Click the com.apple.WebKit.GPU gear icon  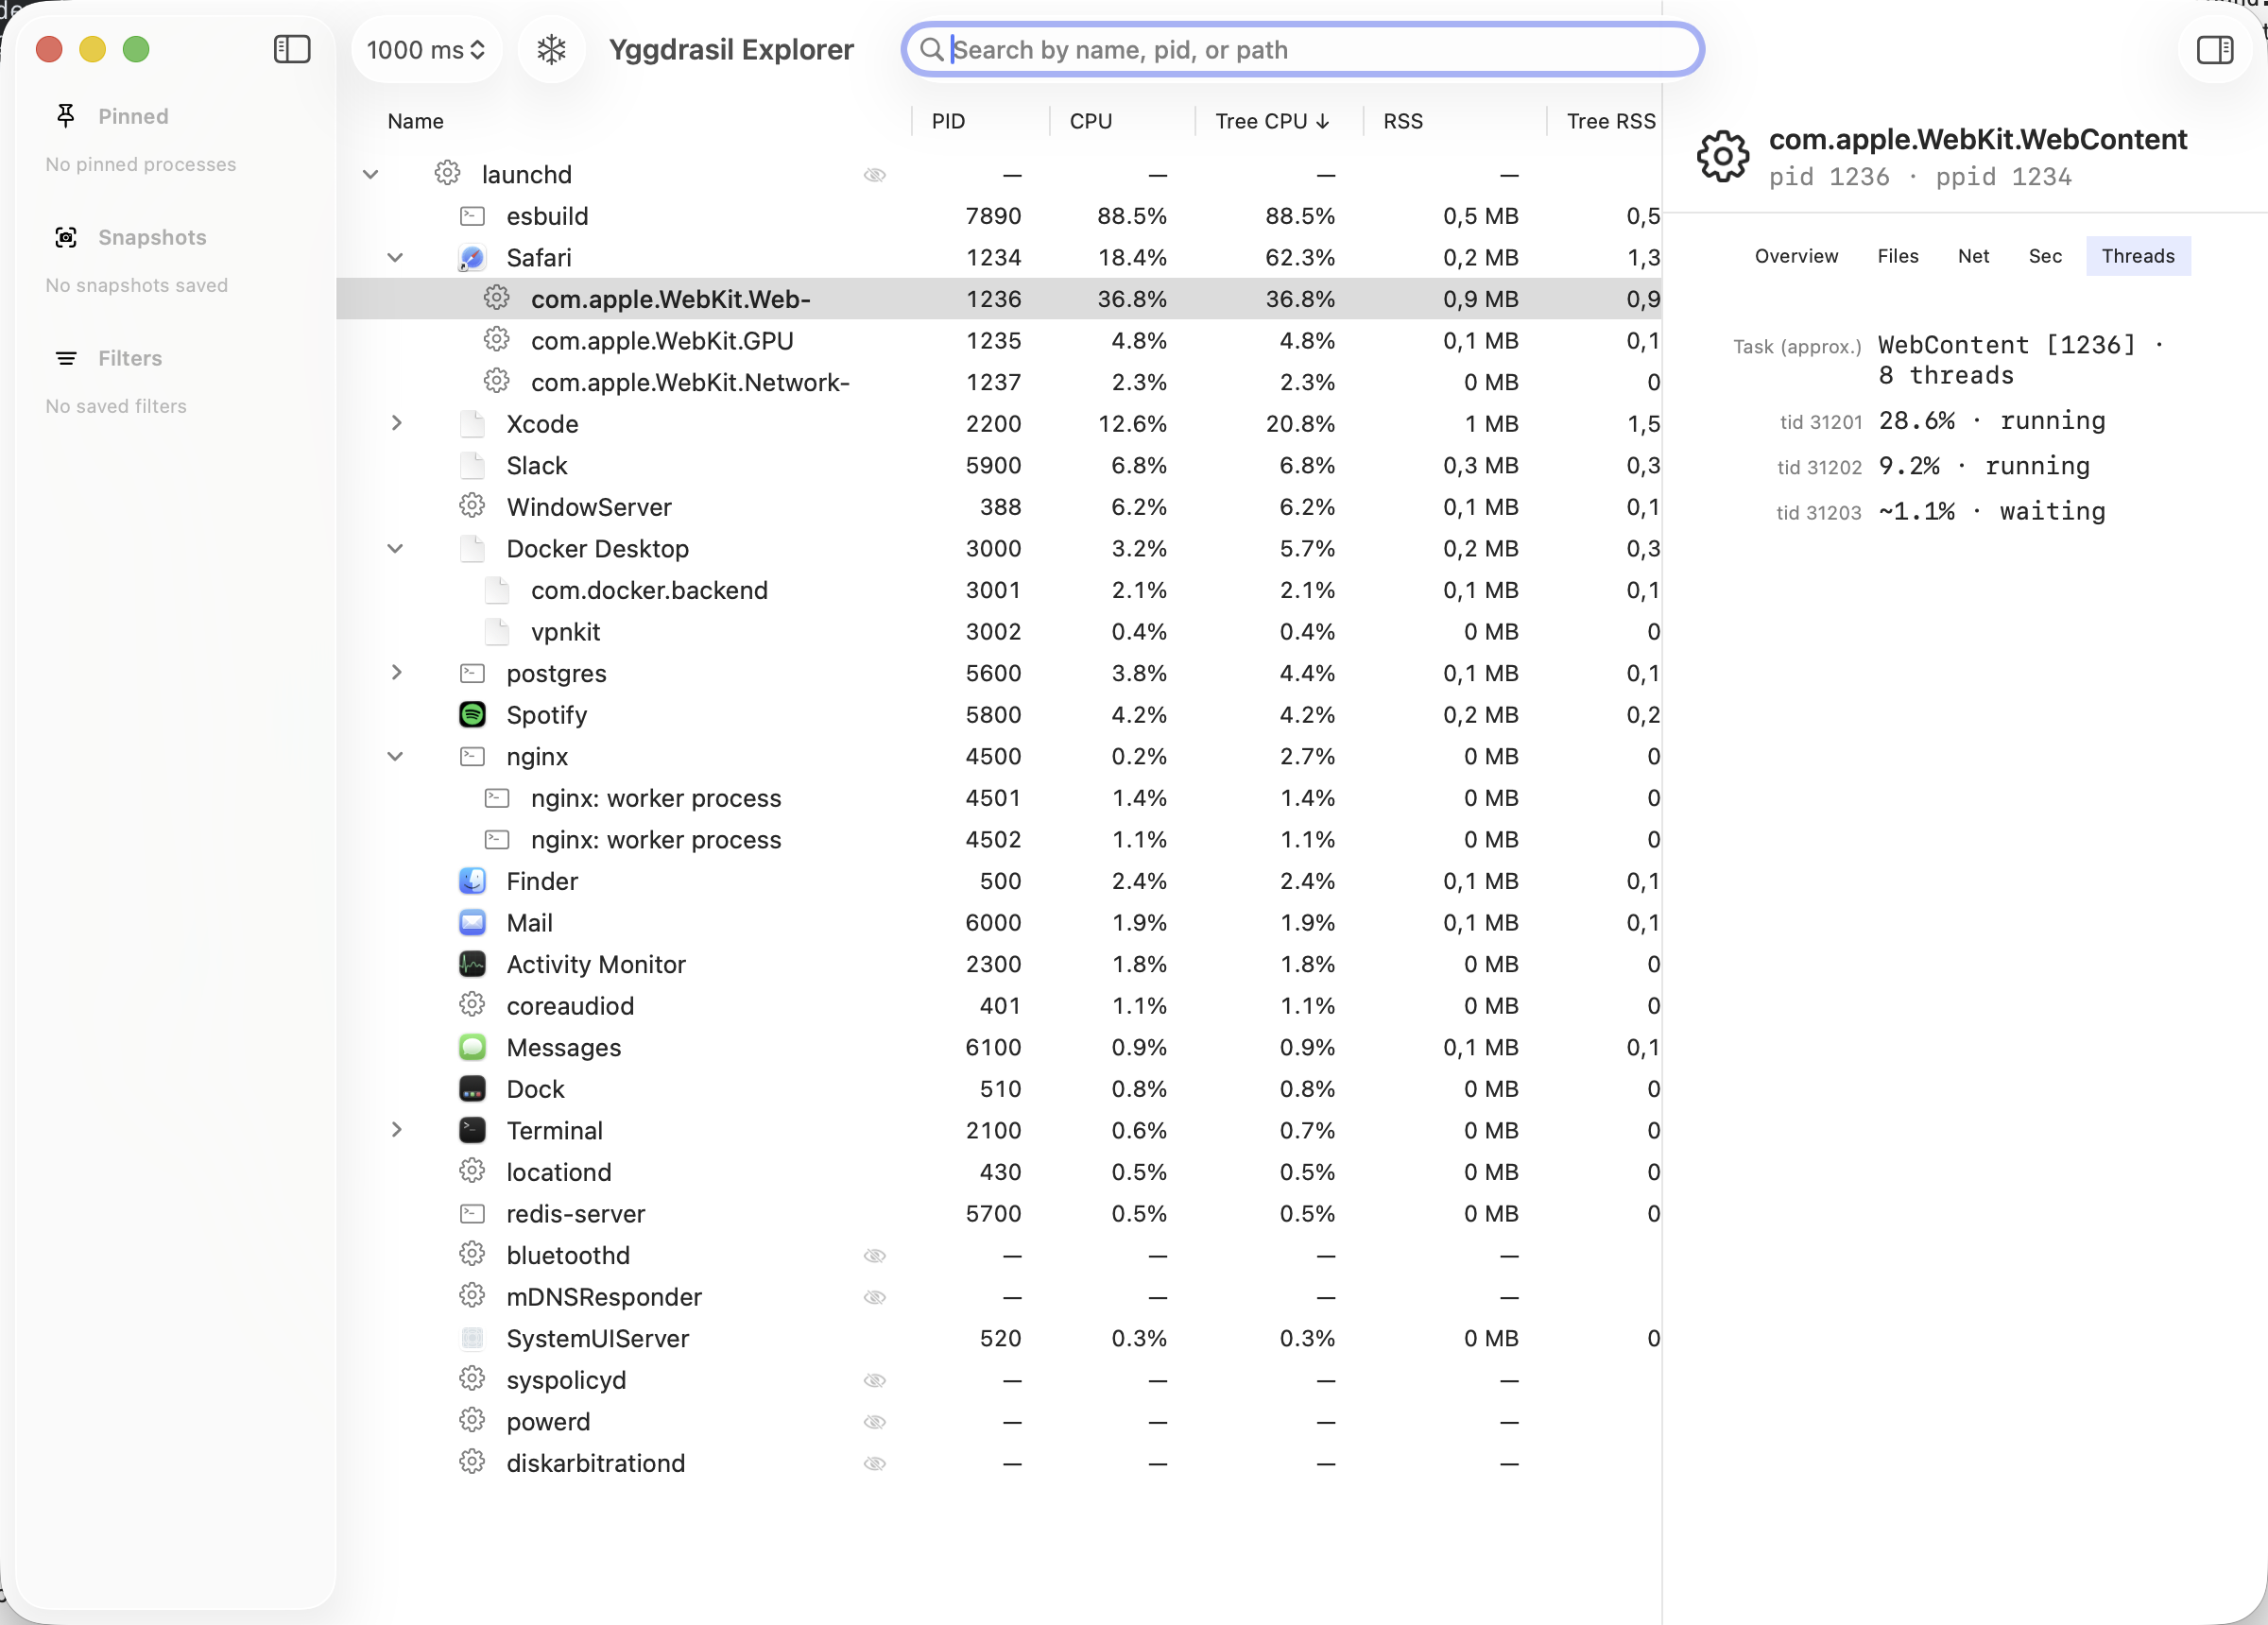497,340
